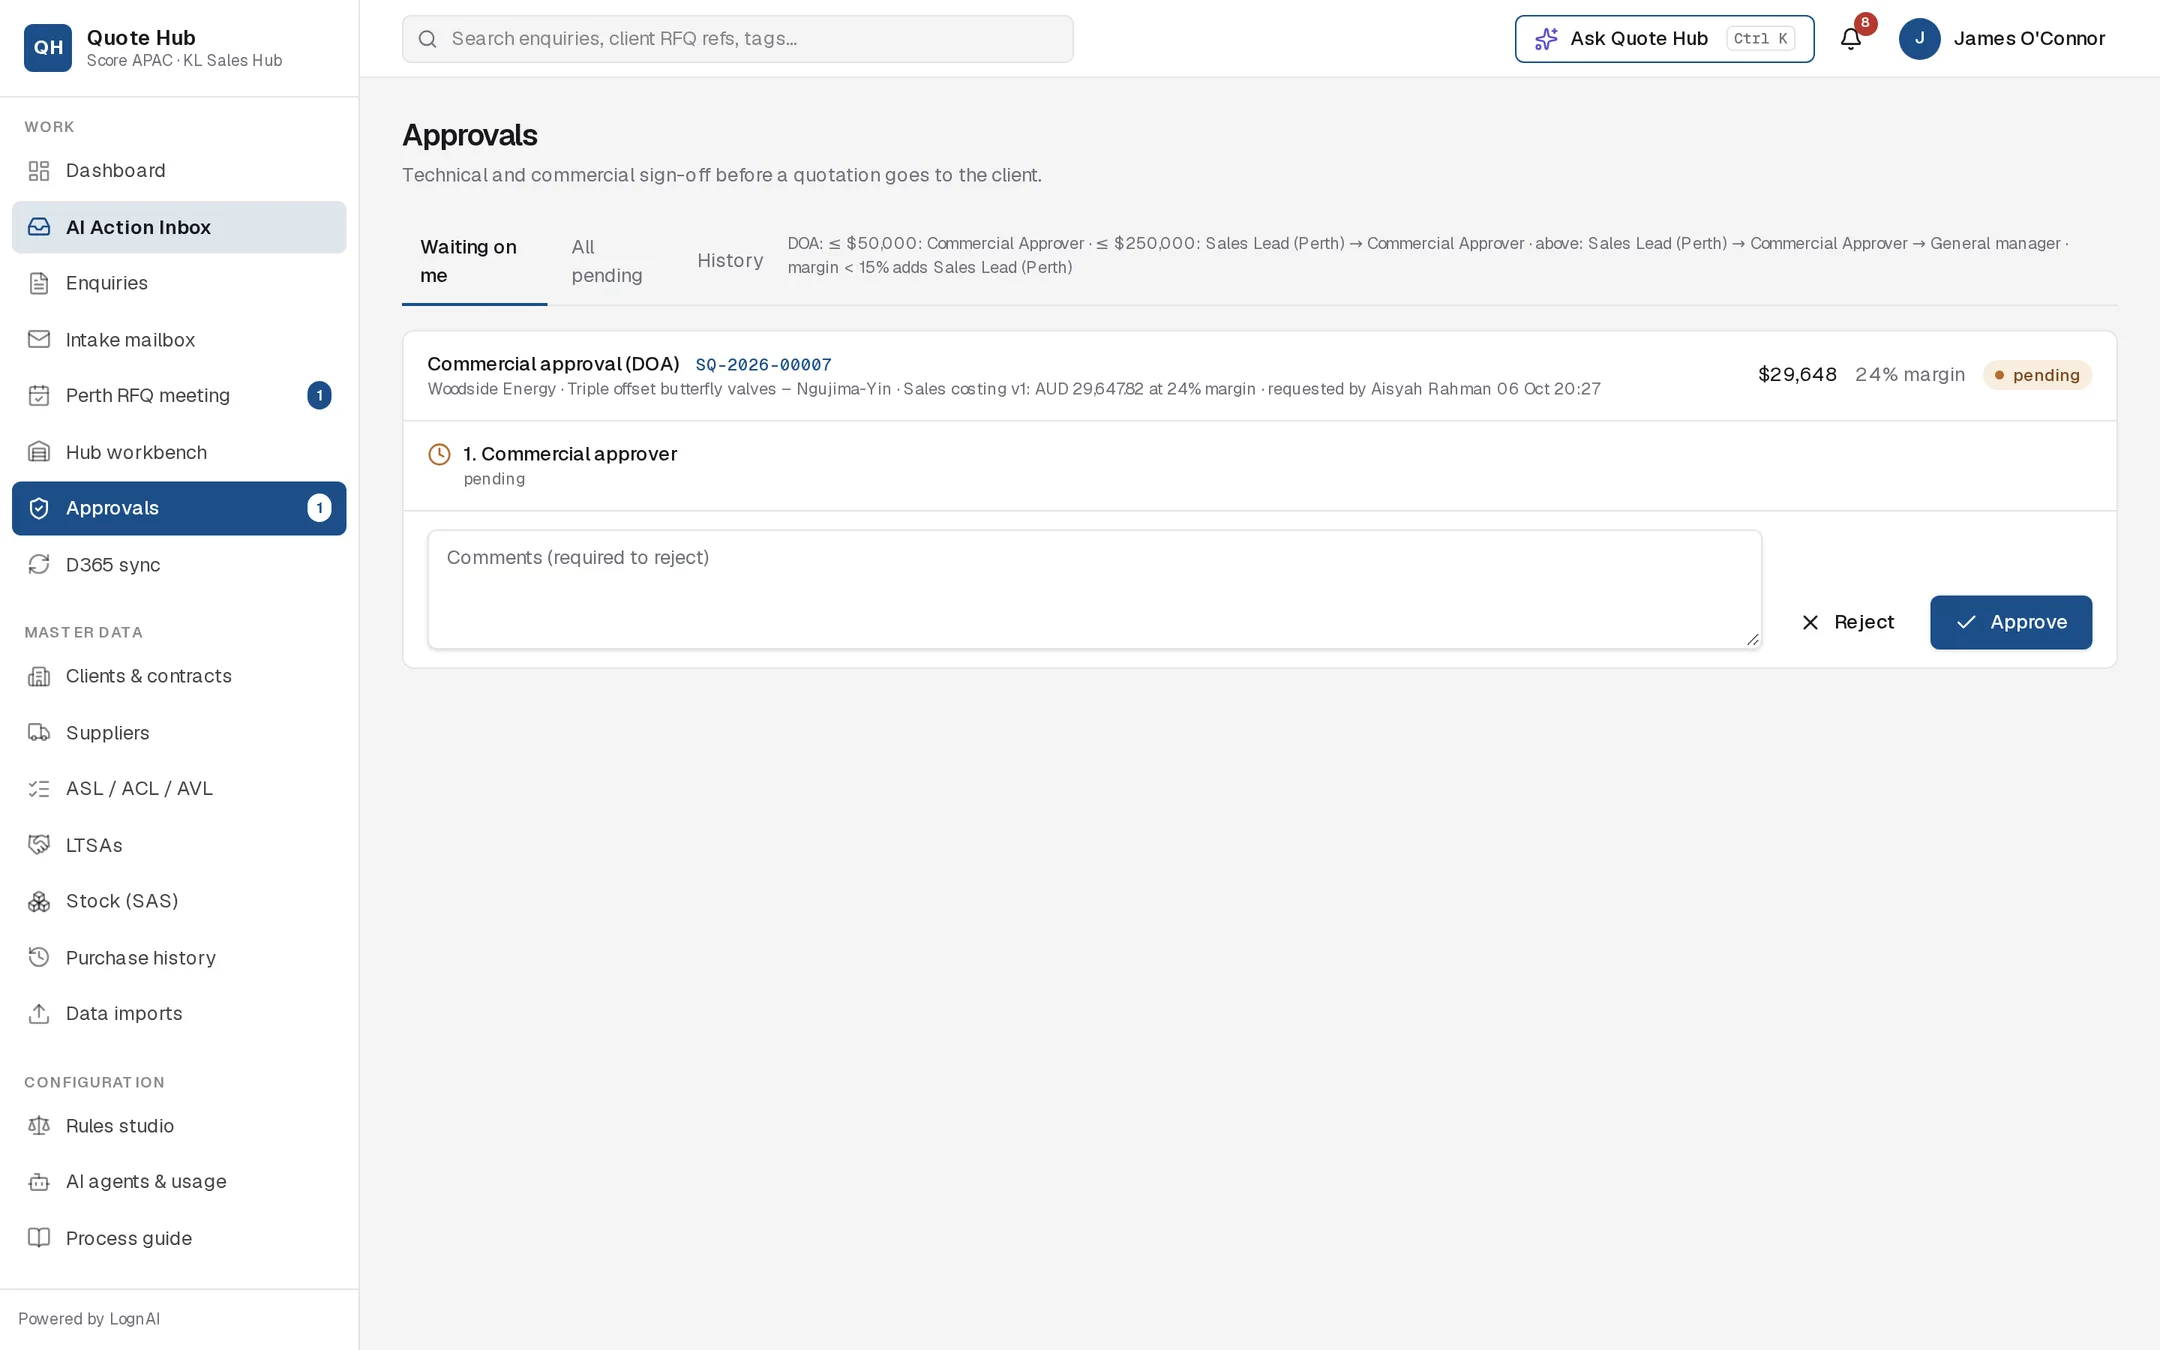Open the Hub workbench icon
Image resolution: width=2160 pixels, height=1350 pixels.
[39, 452]
